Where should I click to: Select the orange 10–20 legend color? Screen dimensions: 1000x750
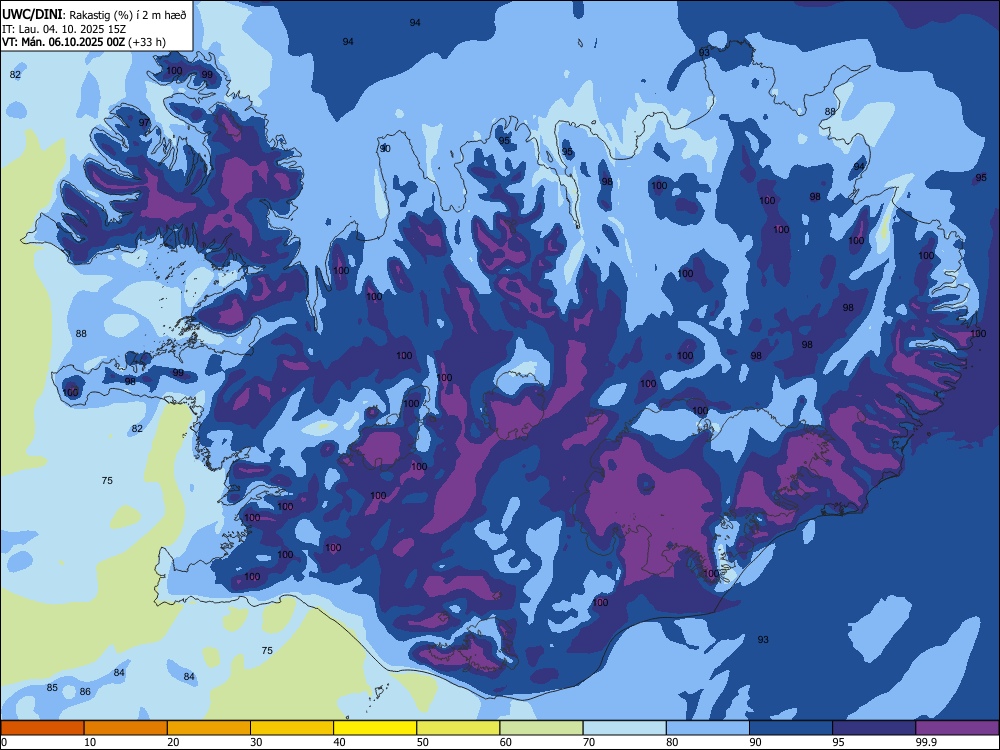click(126, 728)
